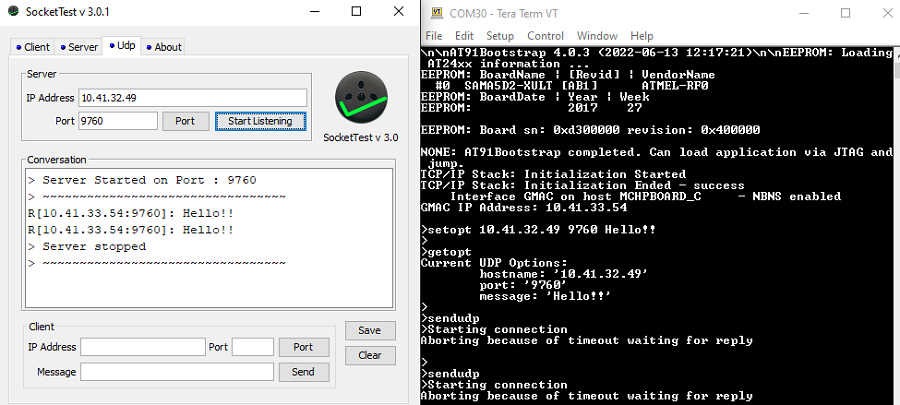Open the Window menu in Tera Term
This screenshot has height=405, width=900.
tap(597, 36)
